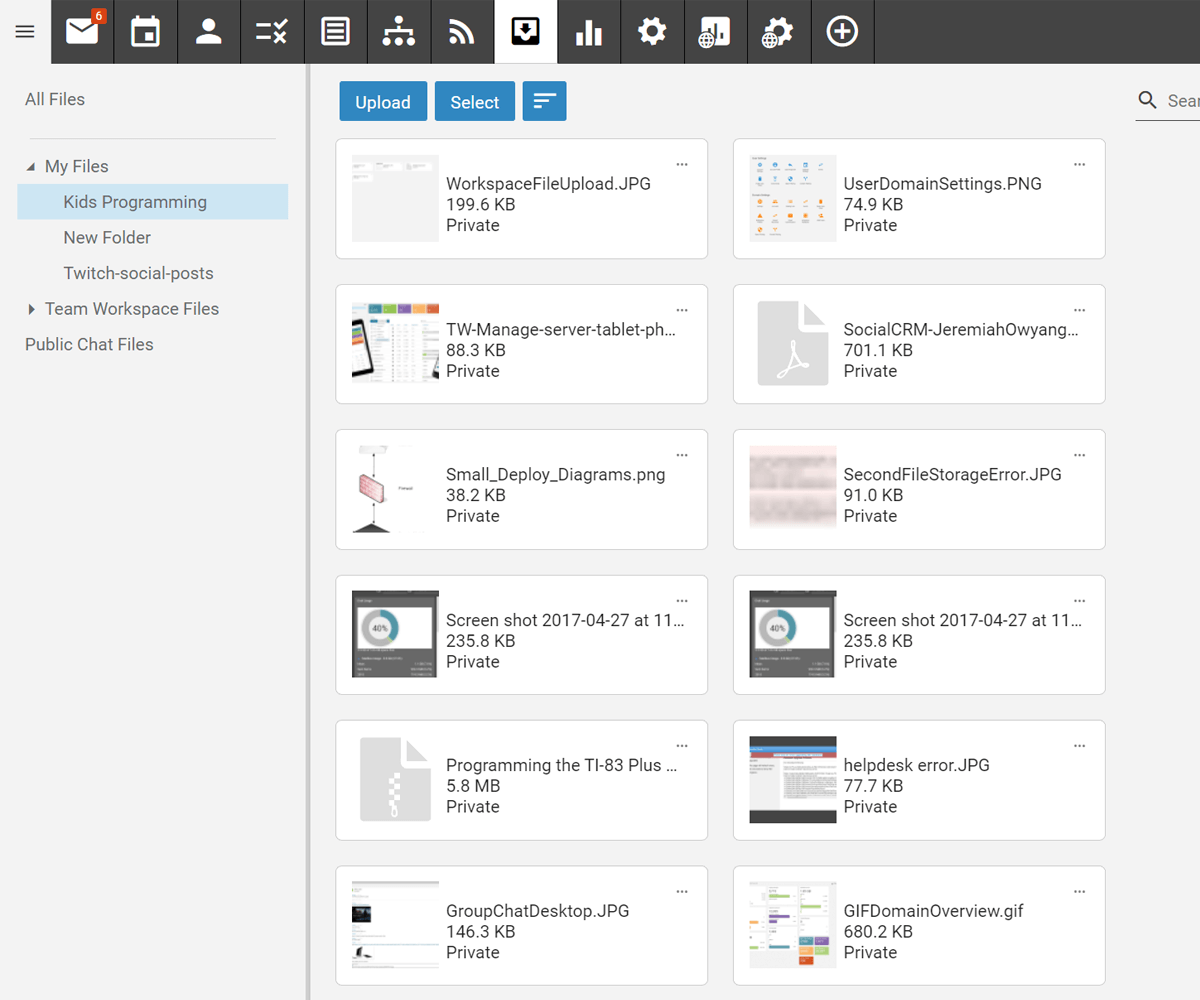Click the My Files label
This screenshot has height=1000, width=1200.
[x=77, y=166]
